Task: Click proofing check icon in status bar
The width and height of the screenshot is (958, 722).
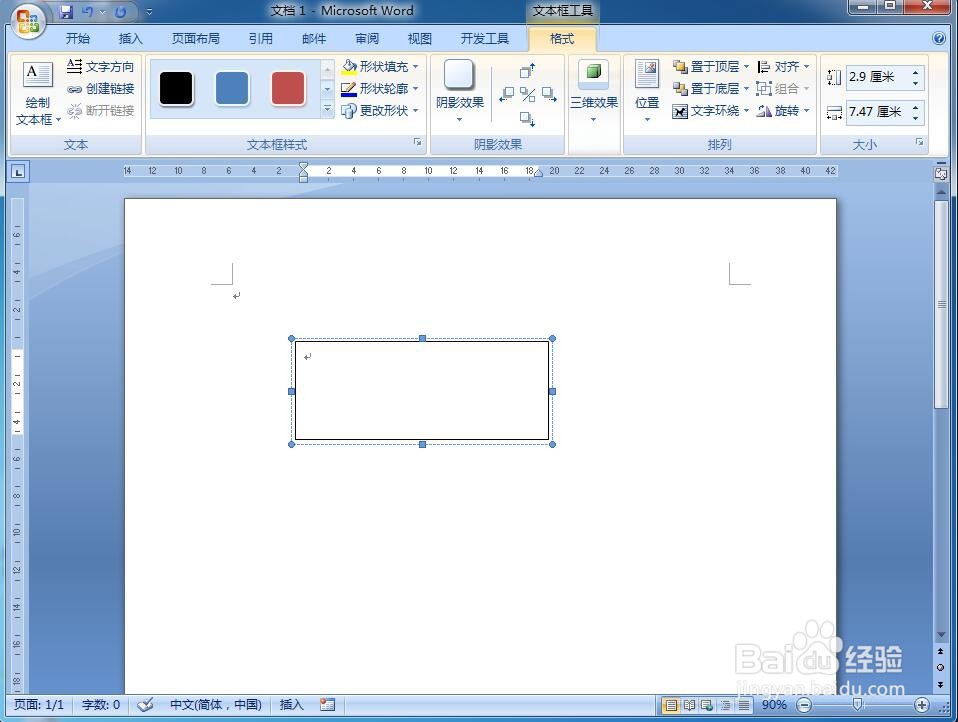Action: (145, 705)
